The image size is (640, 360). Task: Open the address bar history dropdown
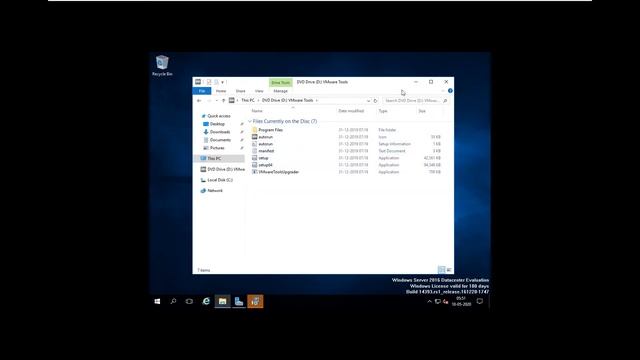pyautogui.click(x=368, y=100)
